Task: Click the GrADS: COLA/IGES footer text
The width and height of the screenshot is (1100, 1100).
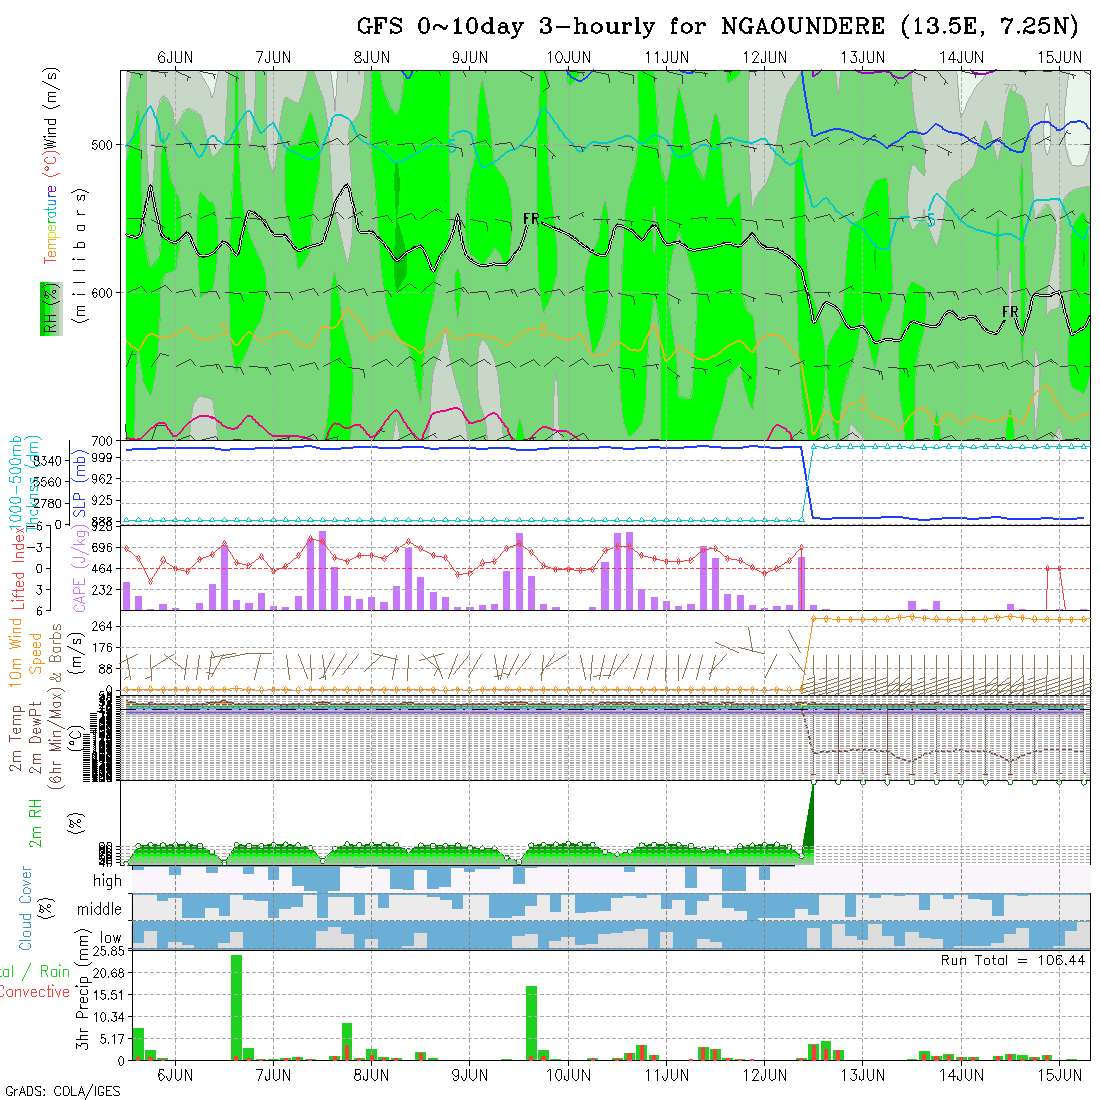Action: point(62,1091)
